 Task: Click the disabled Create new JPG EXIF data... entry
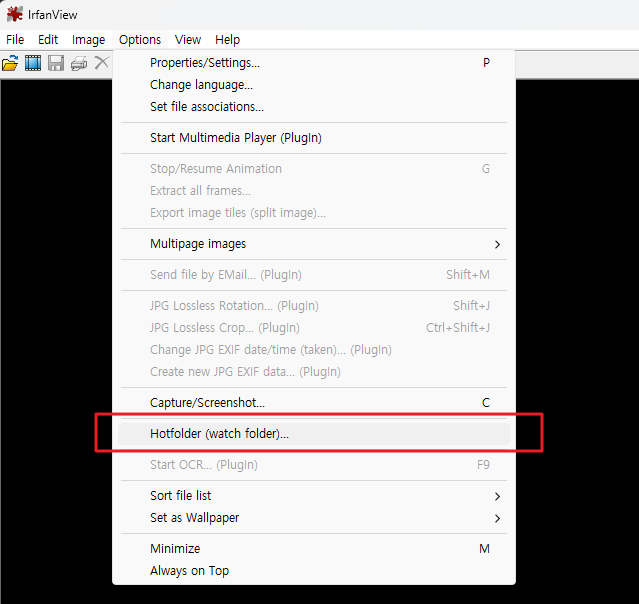tap(314, 372)
